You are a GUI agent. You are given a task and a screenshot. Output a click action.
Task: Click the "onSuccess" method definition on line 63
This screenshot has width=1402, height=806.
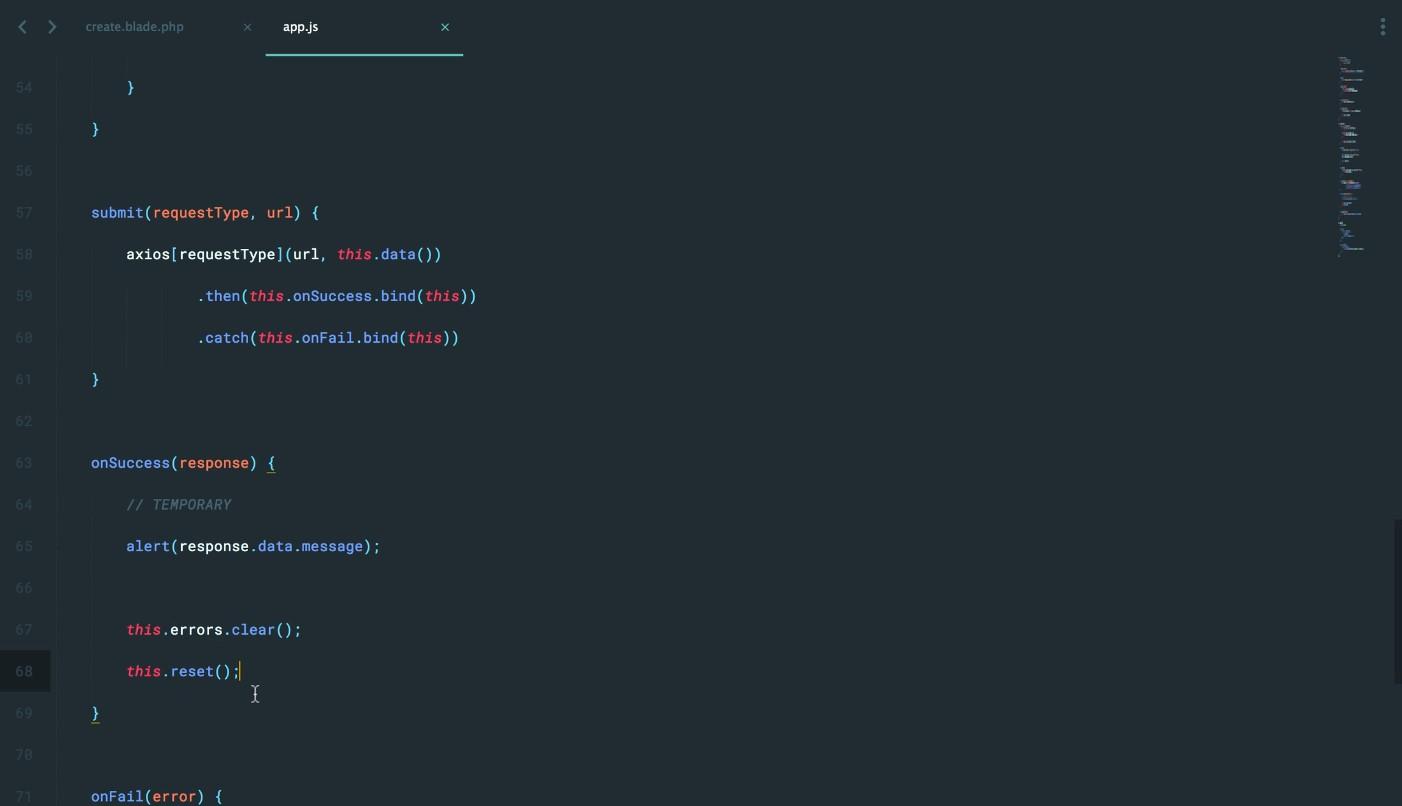[130, 463]
